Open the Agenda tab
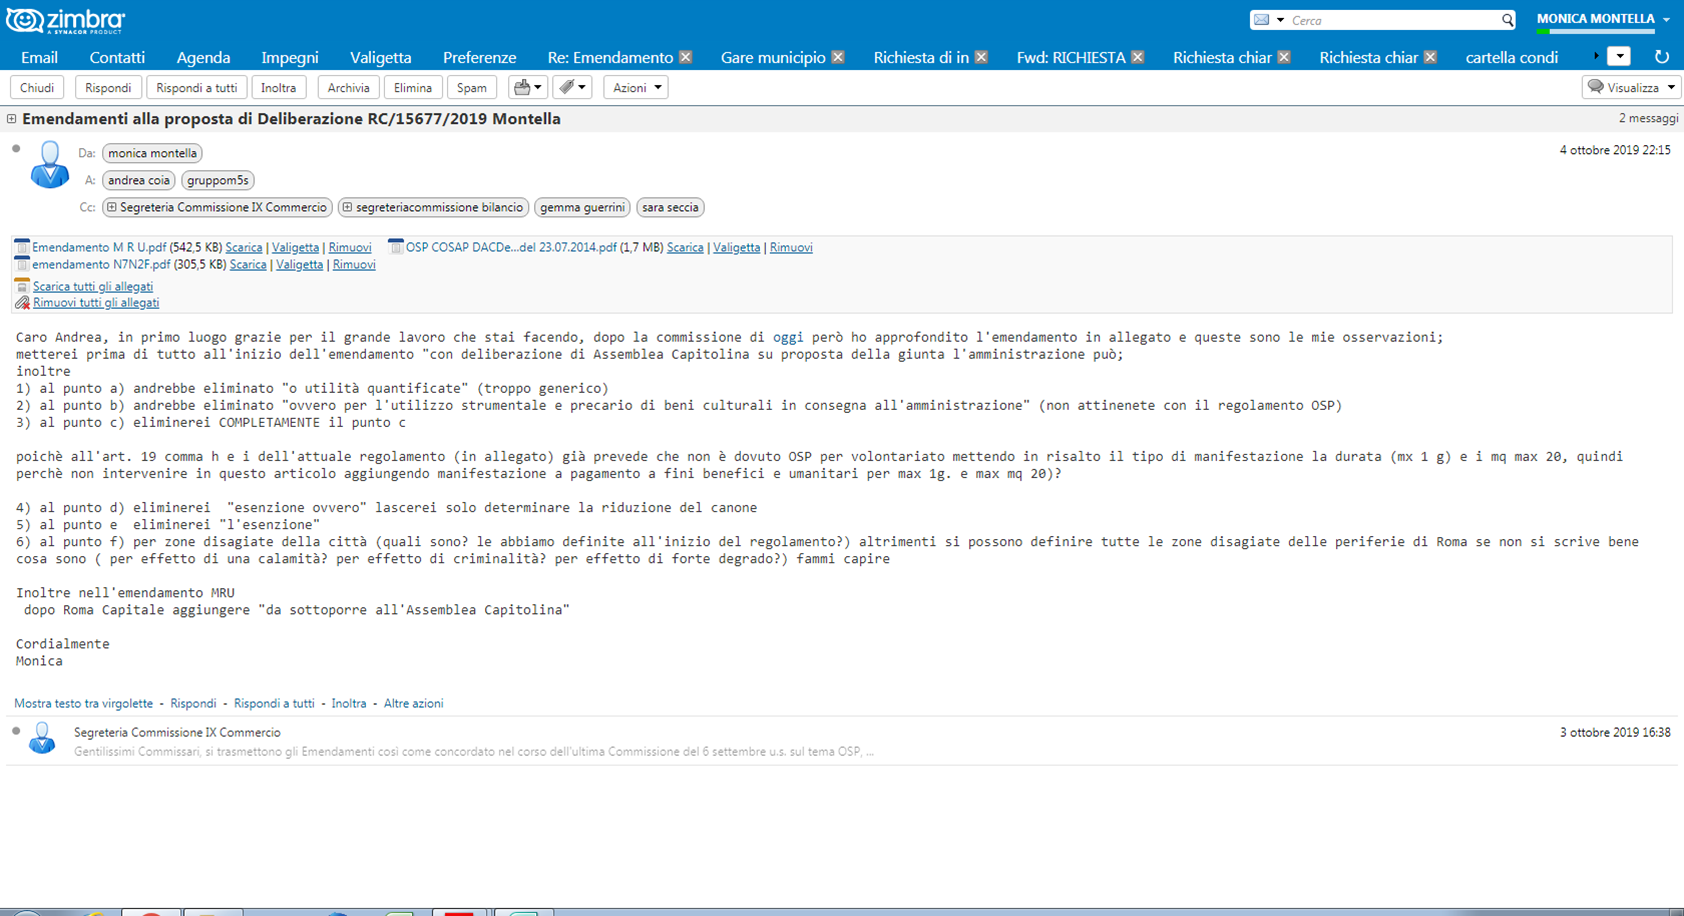1684x916 pixels. (x=203, y=57)
